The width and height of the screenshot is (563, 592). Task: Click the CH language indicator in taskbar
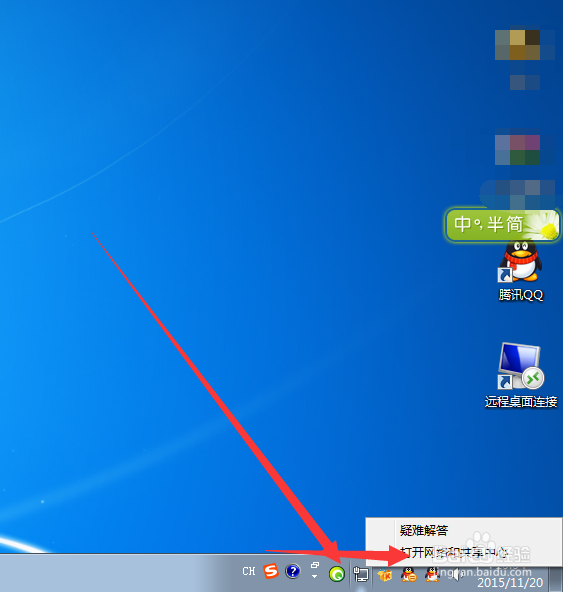point(249,571)
